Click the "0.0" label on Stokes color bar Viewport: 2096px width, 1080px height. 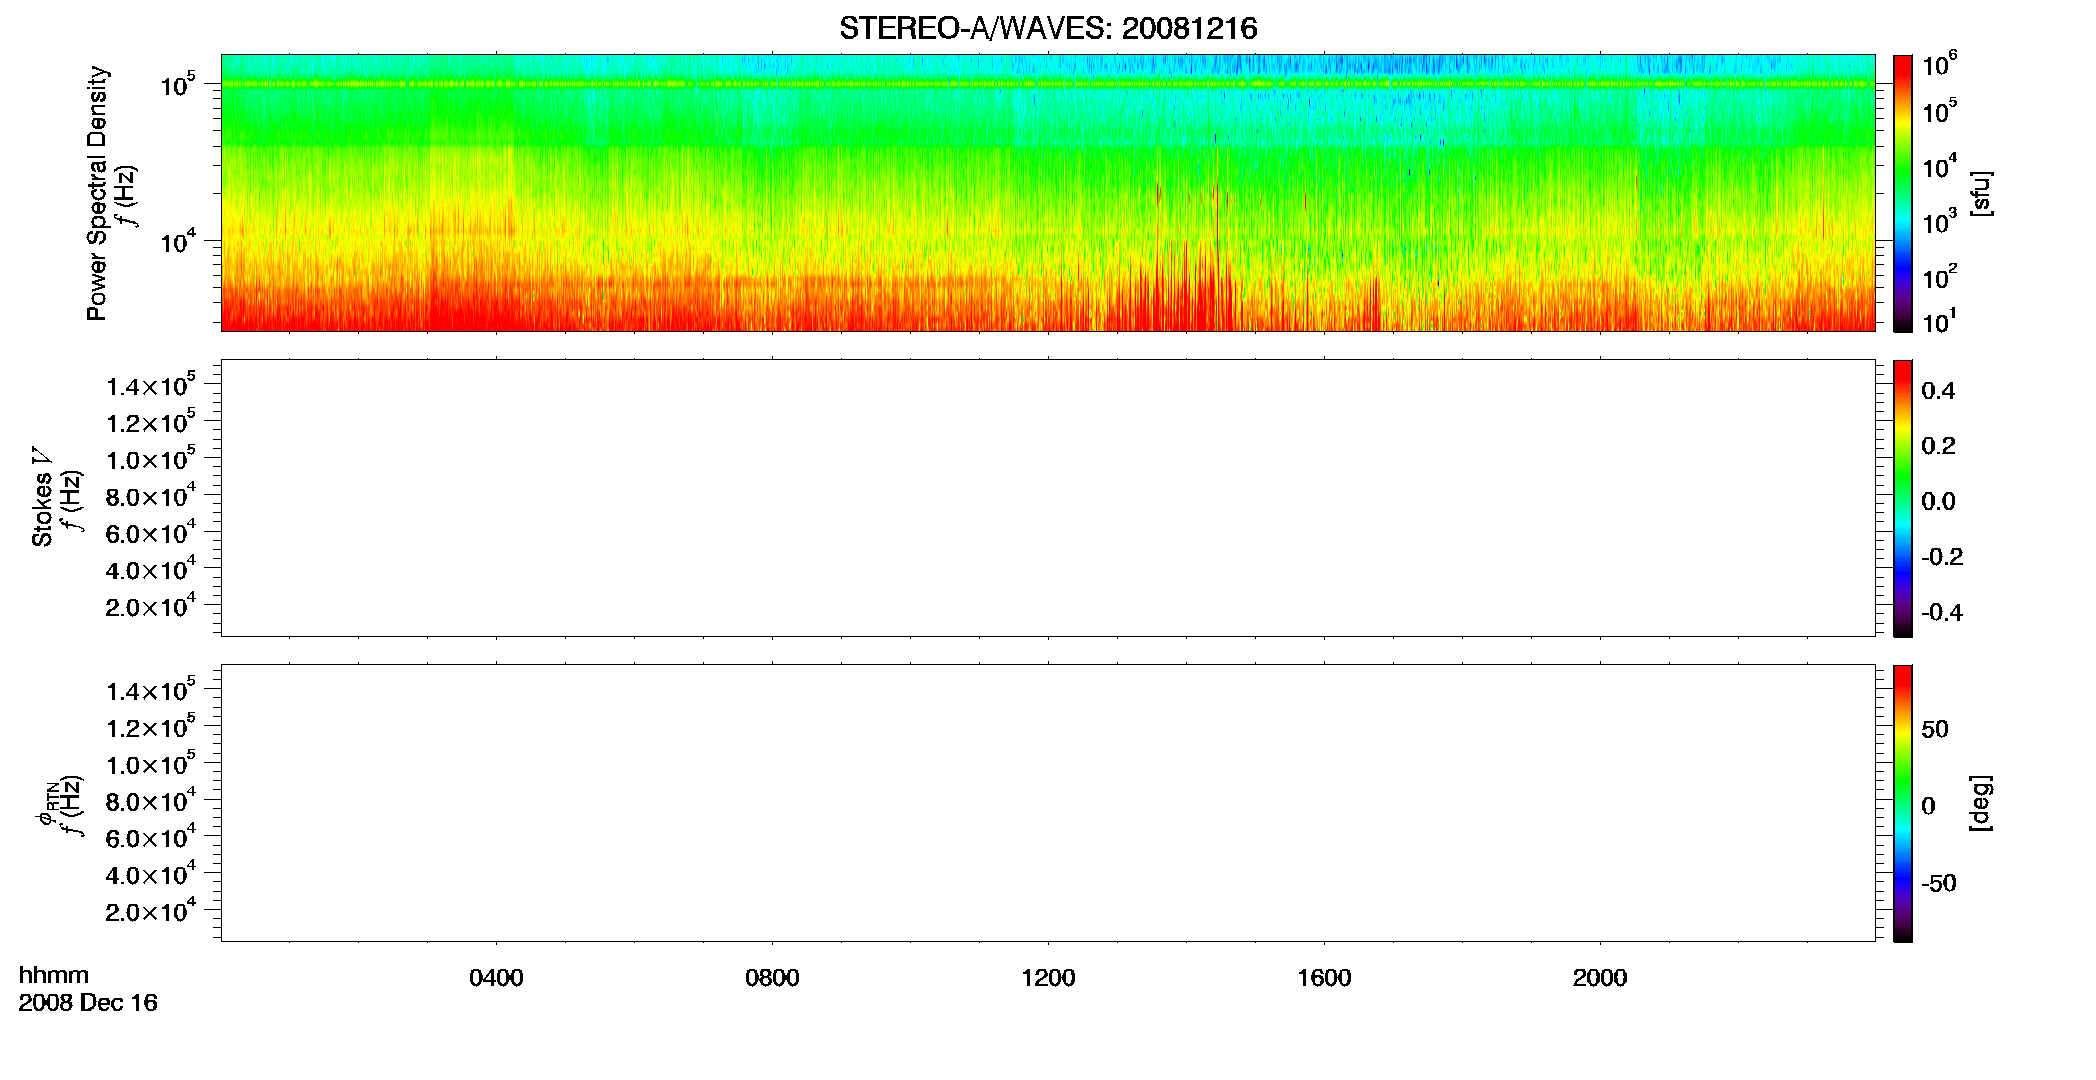point(1938,502)
